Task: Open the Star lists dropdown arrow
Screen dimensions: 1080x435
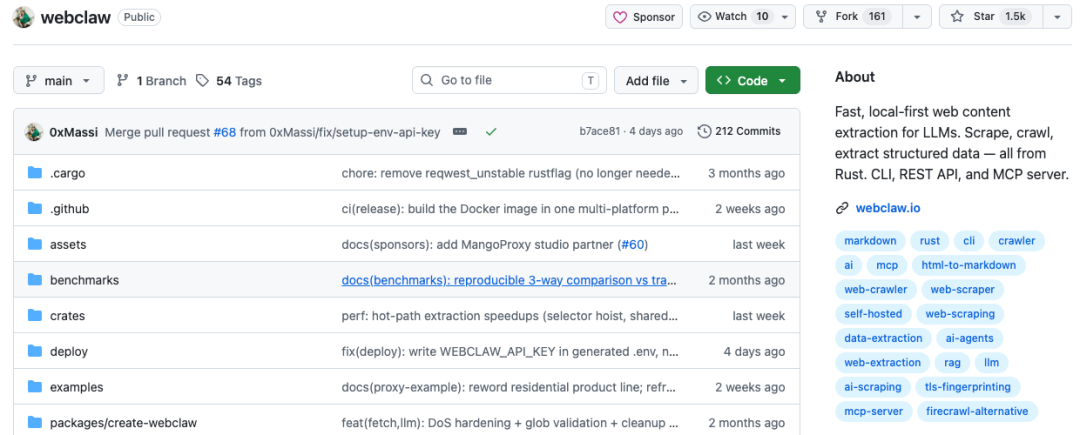Action: point(1057,17)
